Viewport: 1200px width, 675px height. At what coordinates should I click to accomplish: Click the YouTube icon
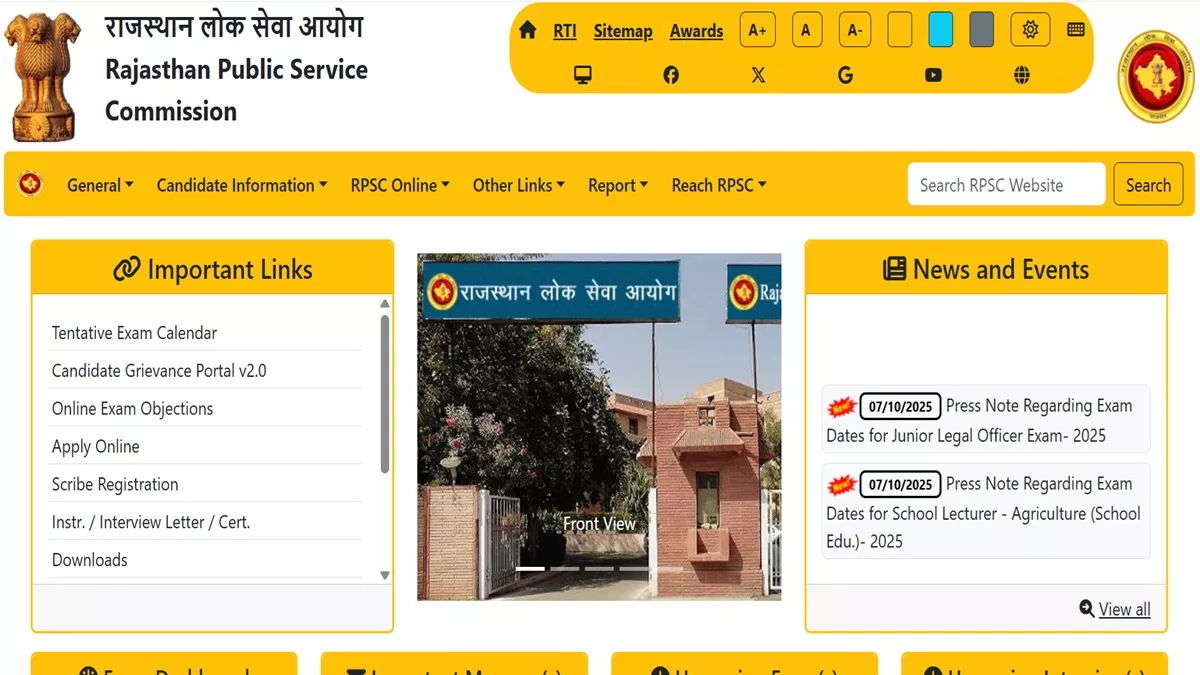[933, 75]
